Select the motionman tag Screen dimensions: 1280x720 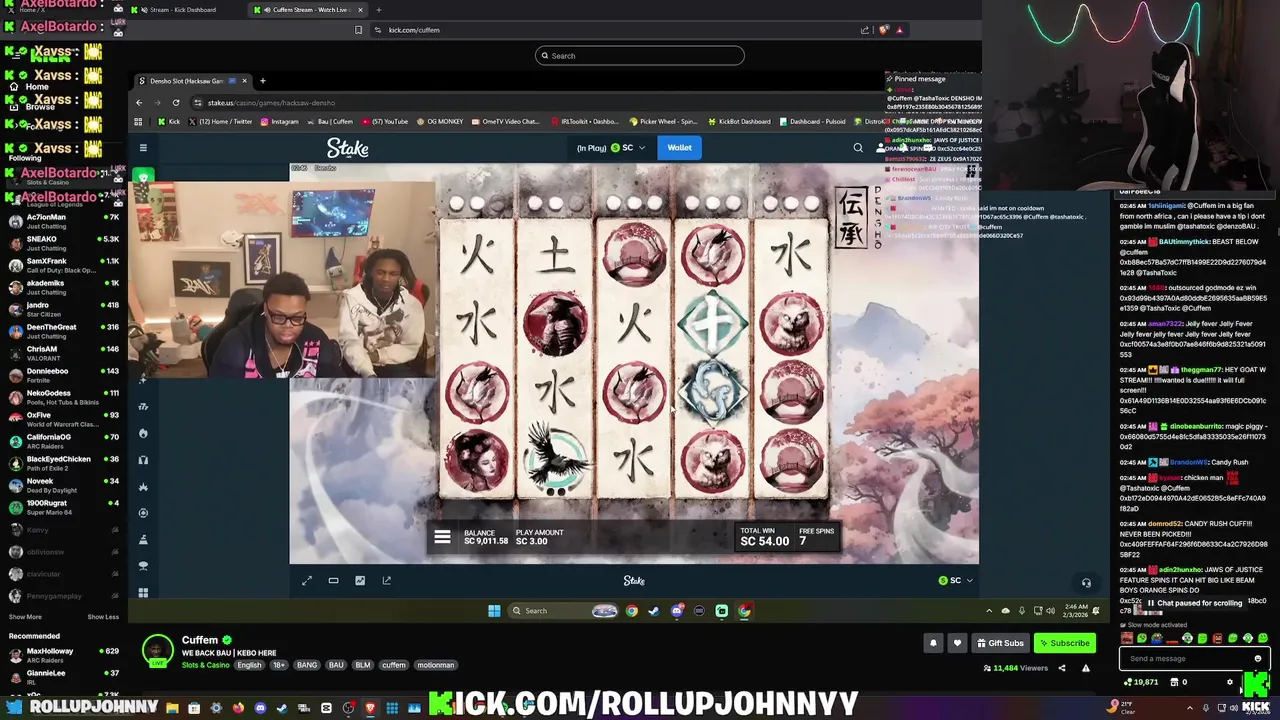[x=436, y=665]
